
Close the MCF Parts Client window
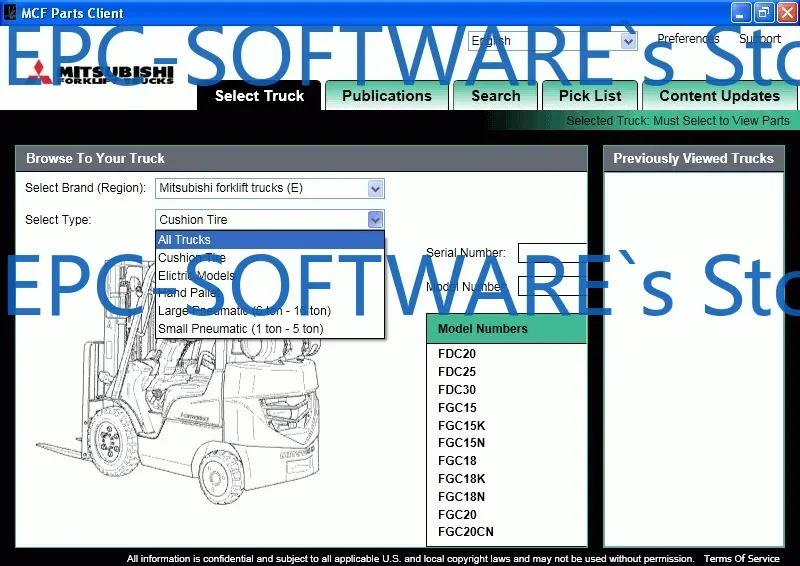pyautogui.click(x=787, y=13)
